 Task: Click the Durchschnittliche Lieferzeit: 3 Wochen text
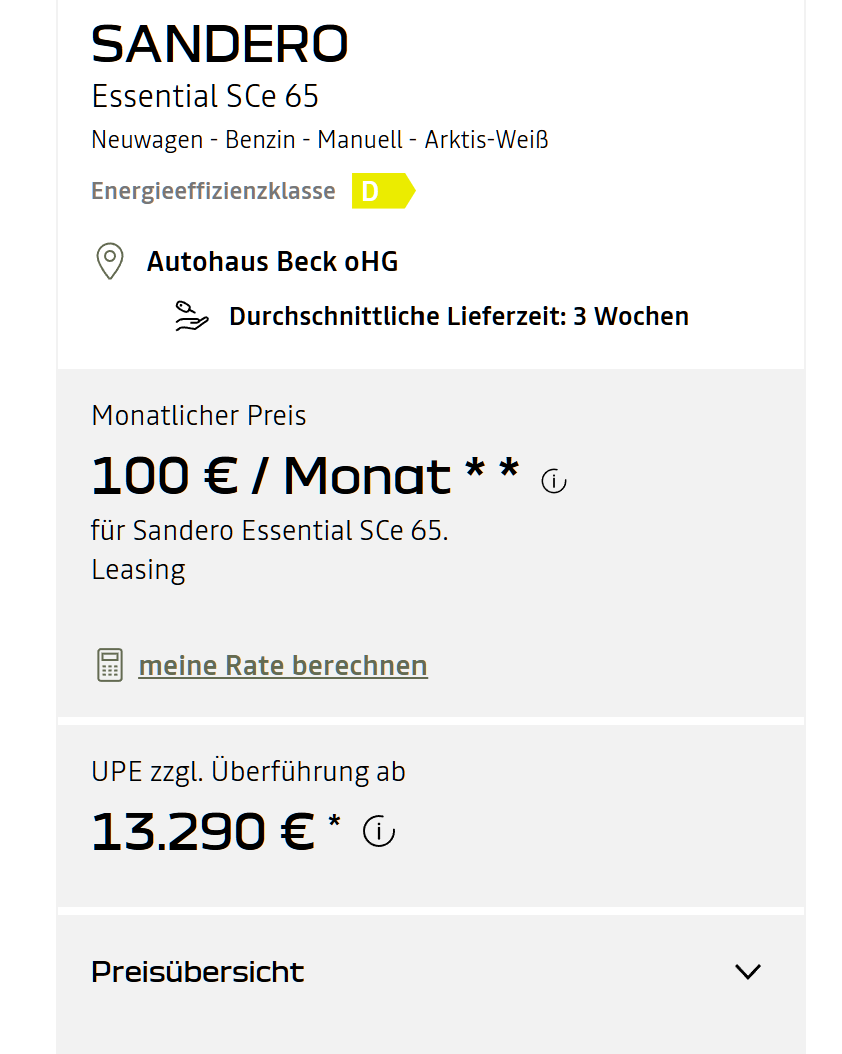pyautogui.click(x=458, y=316)
